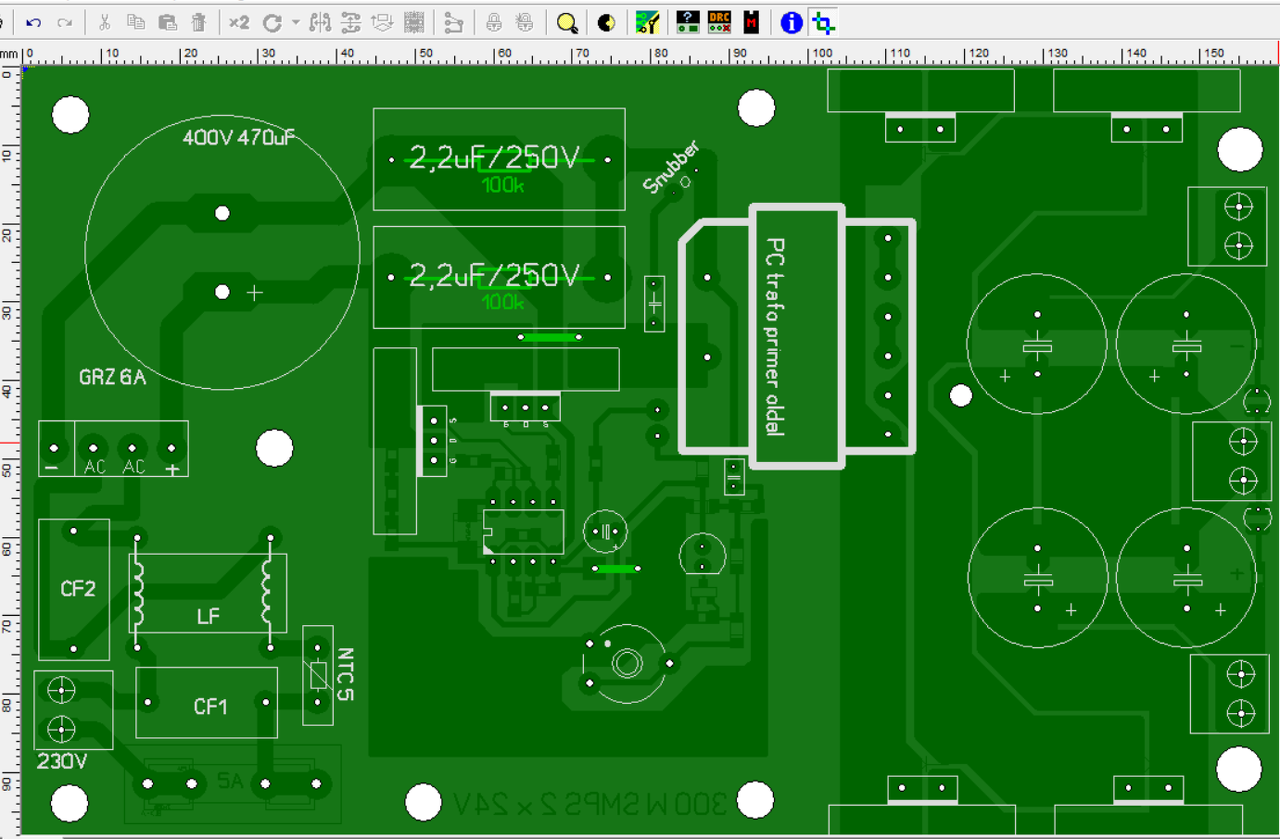The width and height of the screenshot is (1280, 839).
Task: Redo the last undone action
Action: (65, 22)
